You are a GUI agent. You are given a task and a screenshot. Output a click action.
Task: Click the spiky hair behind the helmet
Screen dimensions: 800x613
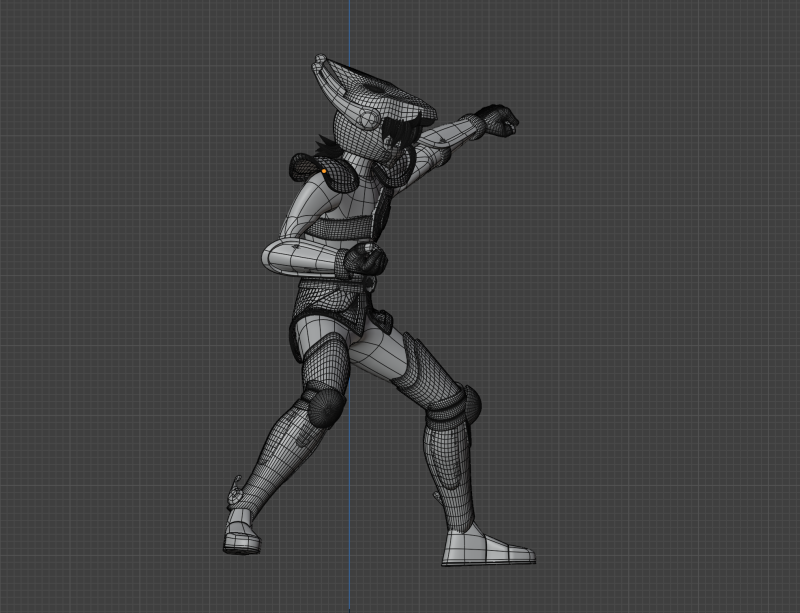pyautogui.click(x=325, y=148)
